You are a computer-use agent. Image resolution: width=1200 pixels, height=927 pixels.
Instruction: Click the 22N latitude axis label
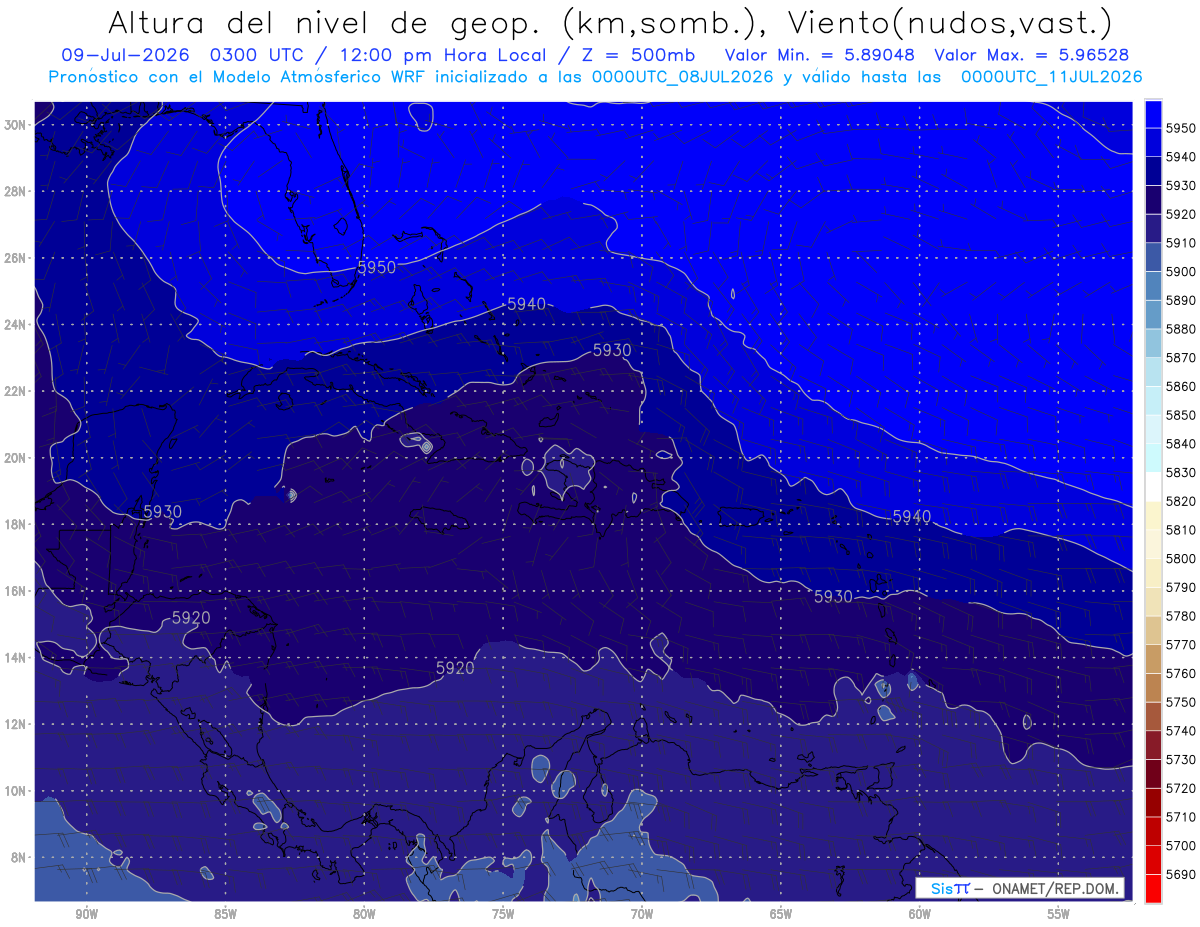point(15,391)
